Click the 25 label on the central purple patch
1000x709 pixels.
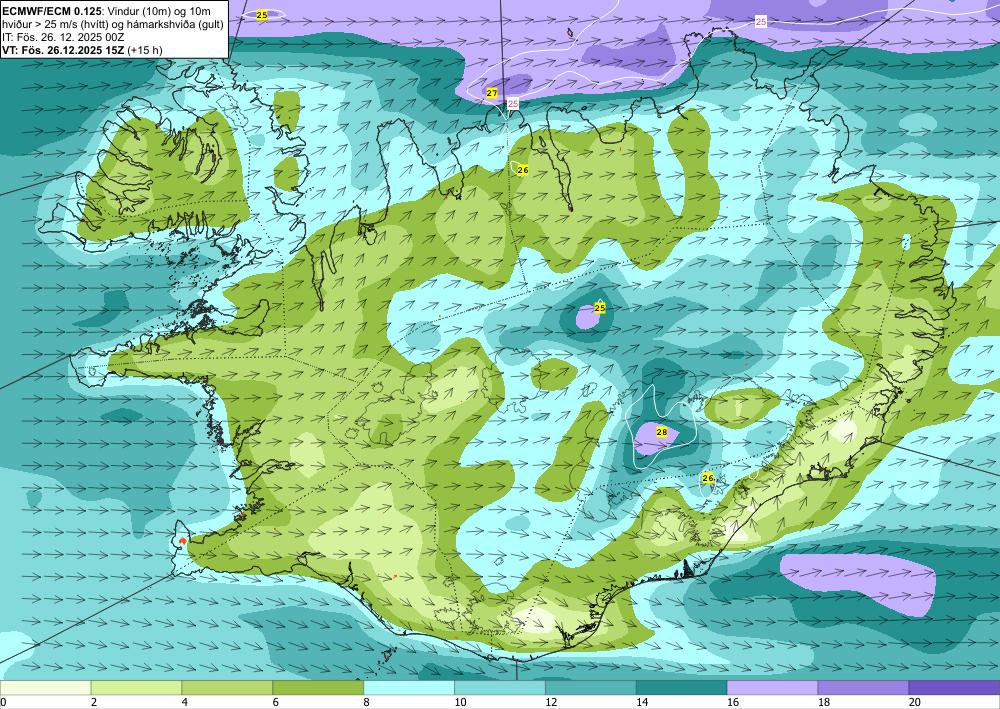(599, 308)
